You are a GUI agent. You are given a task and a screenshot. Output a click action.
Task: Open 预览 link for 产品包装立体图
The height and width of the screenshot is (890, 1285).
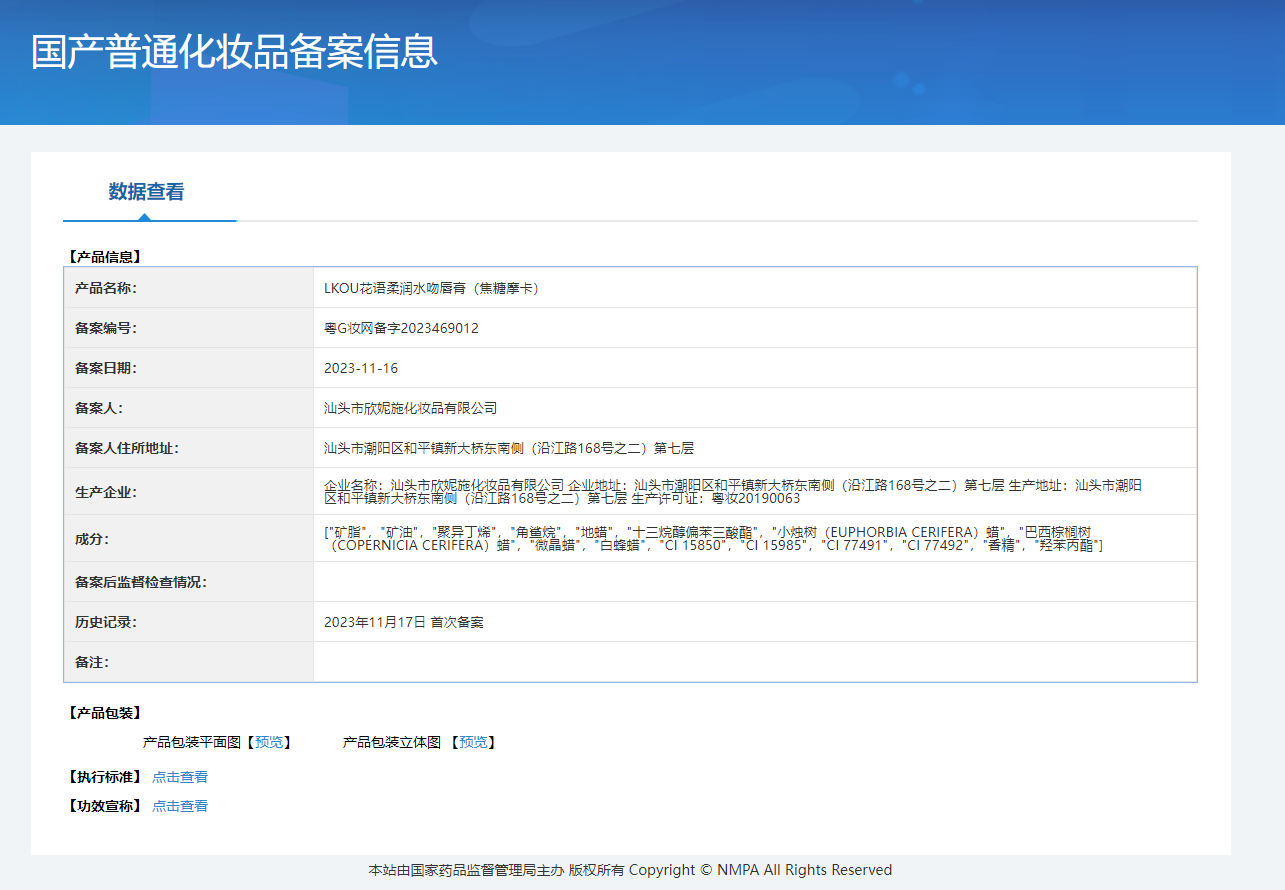[472, 742]
